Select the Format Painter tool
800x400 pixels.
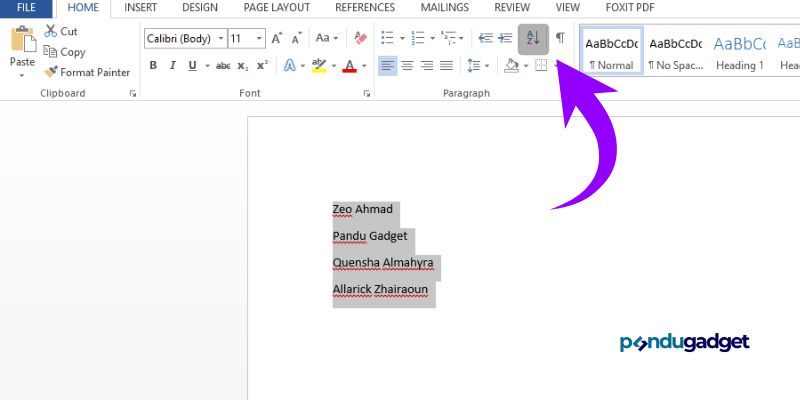(x=87, y=72)
